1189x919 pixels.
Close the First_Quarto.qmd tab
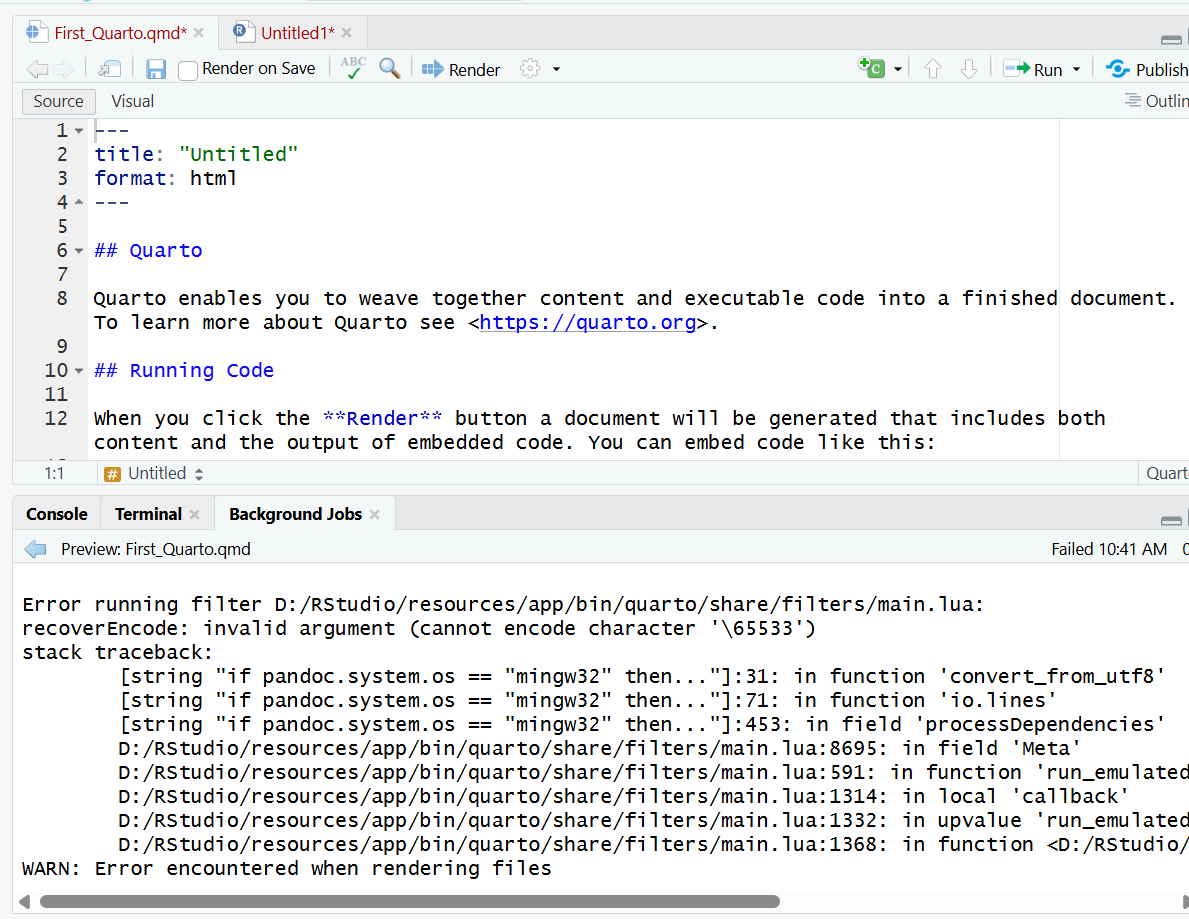point(199,33)
